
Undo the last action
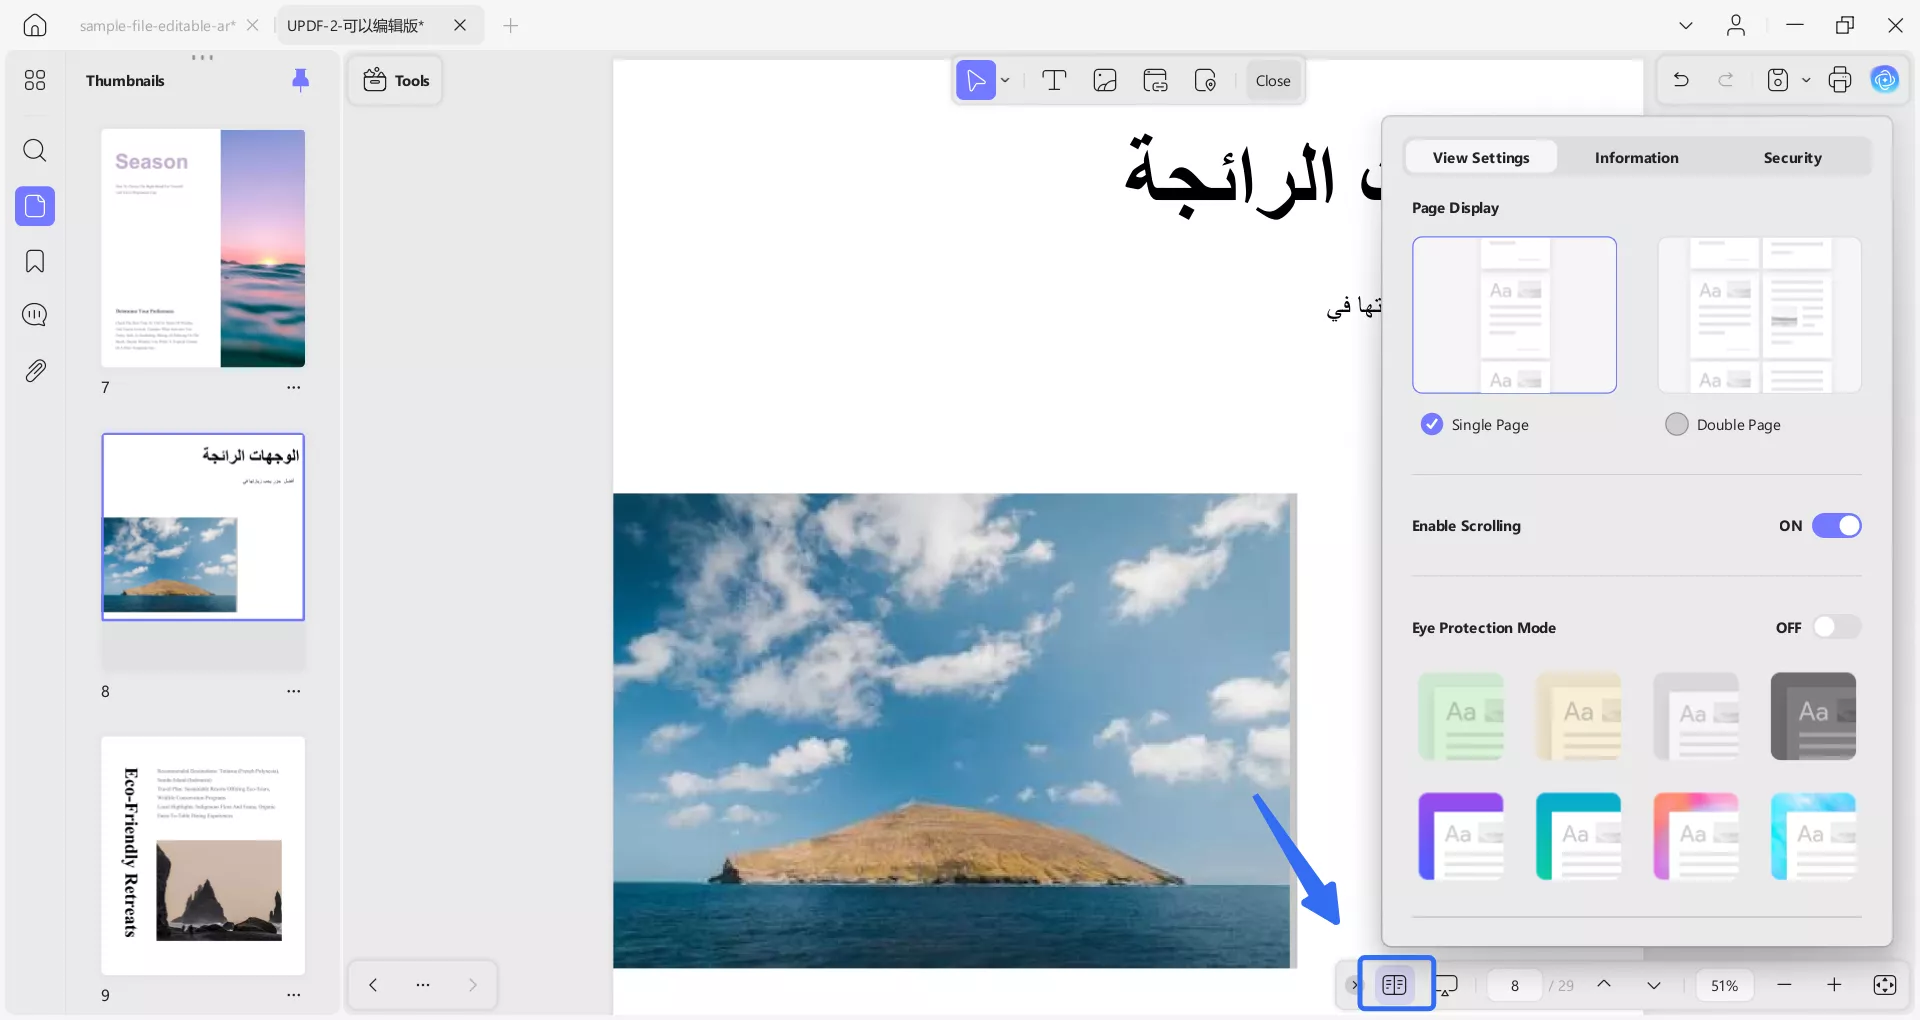click(x=1681, y=80)
